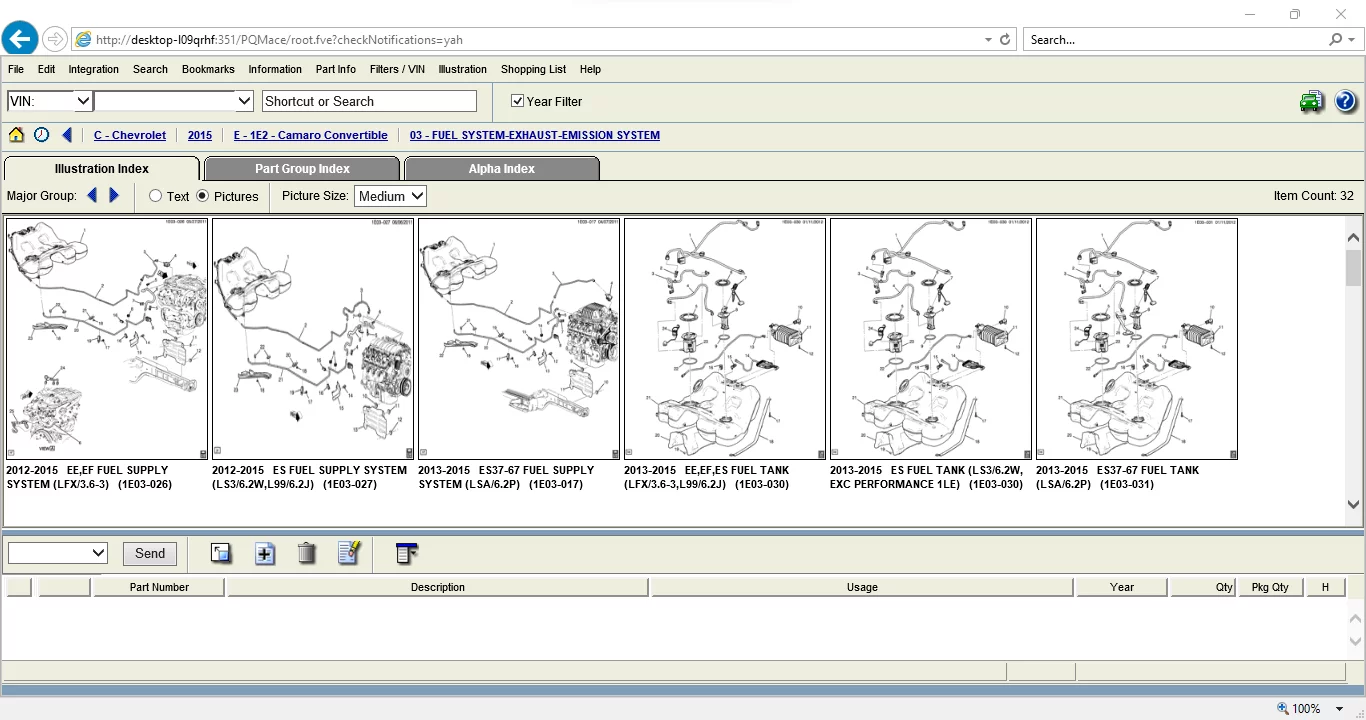Screen dimensions: 1366x720
Task: Click the add item plus document icon
Action: pyautogui.click(x=265, y=553)
